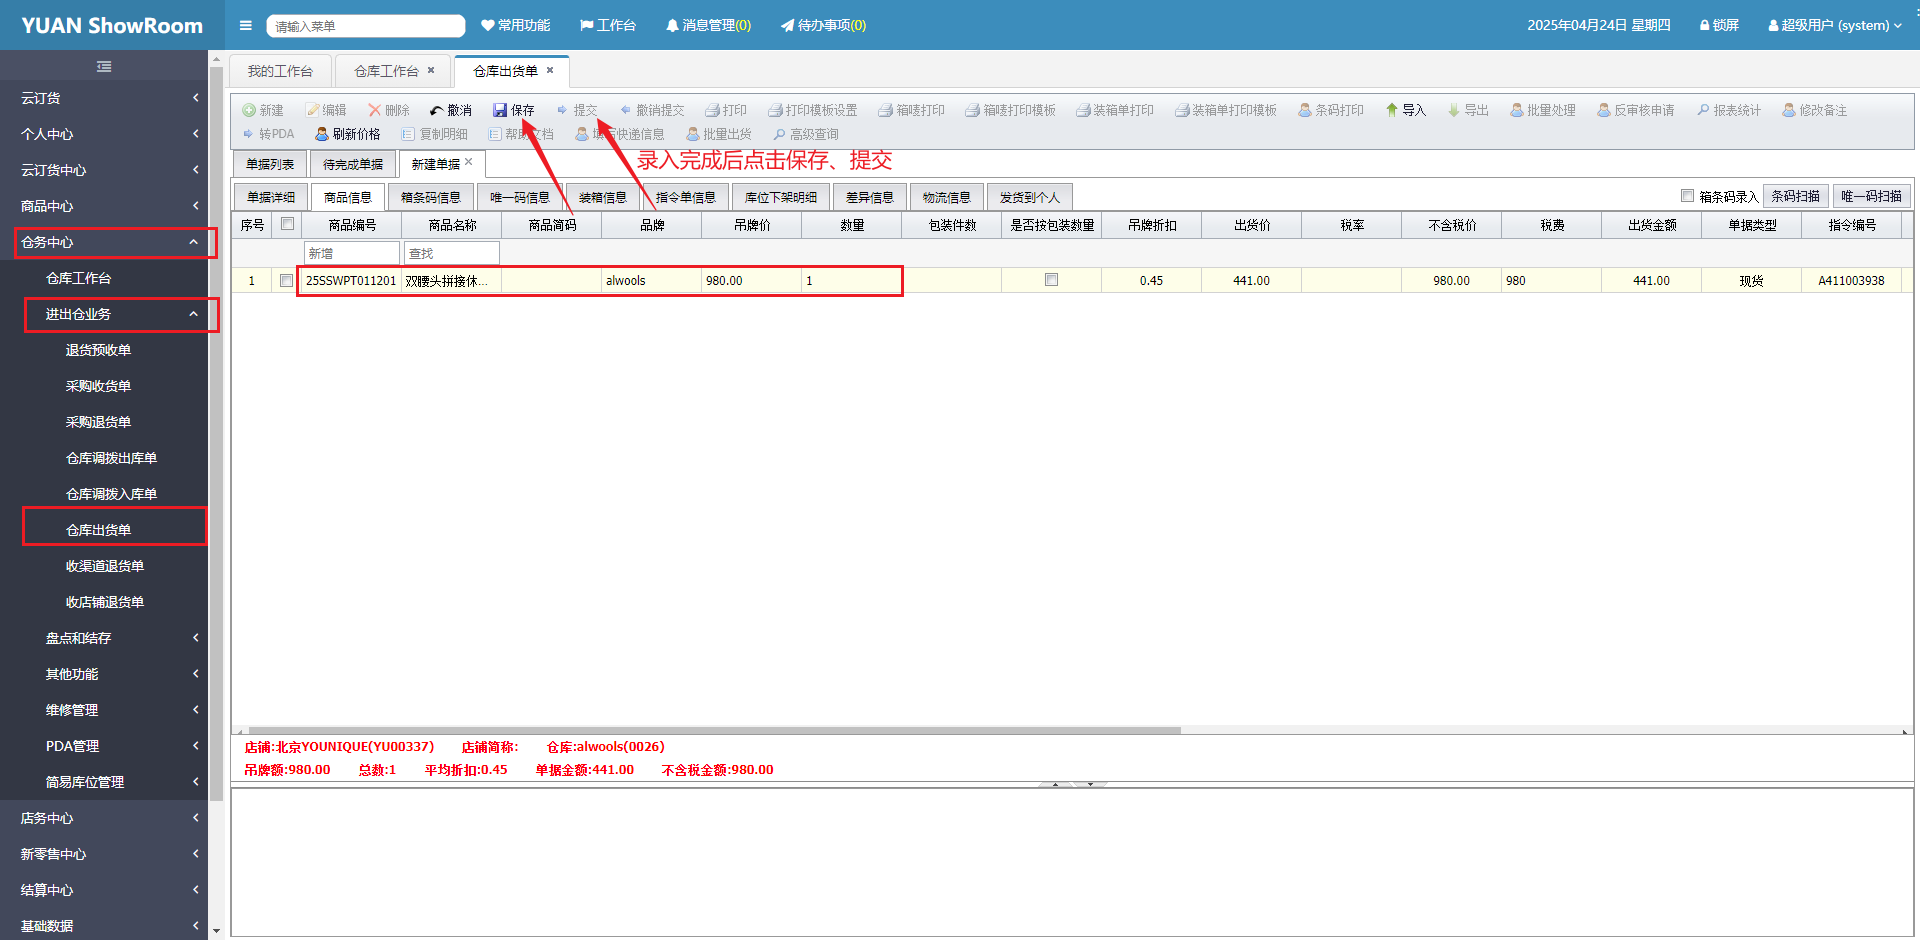Click the 撤销提交 (Revoke submit) icon
1920x940 pixels.
point(626,110)
